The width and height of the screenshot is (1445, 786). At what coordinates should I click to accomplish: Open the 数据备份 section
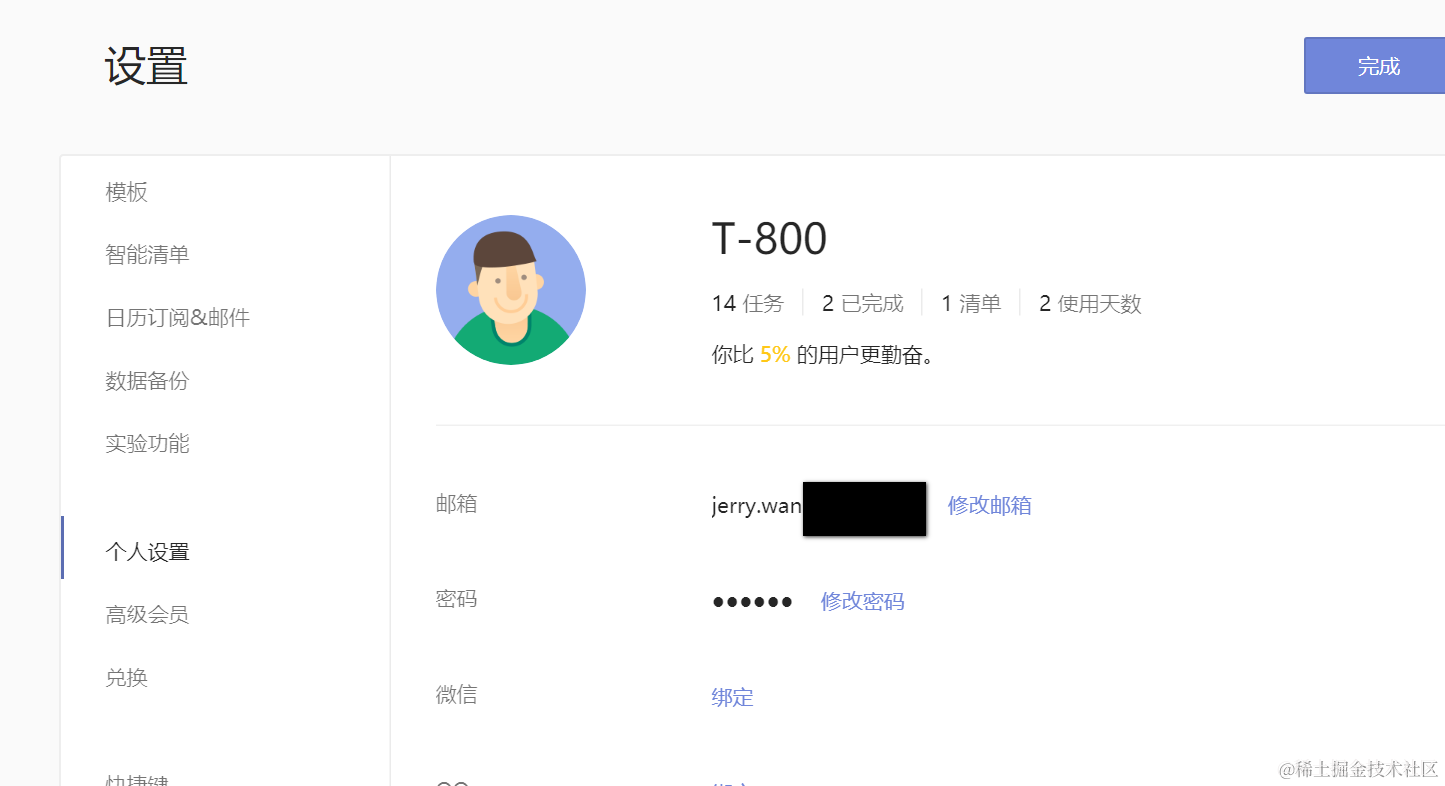tap(148, 381)
